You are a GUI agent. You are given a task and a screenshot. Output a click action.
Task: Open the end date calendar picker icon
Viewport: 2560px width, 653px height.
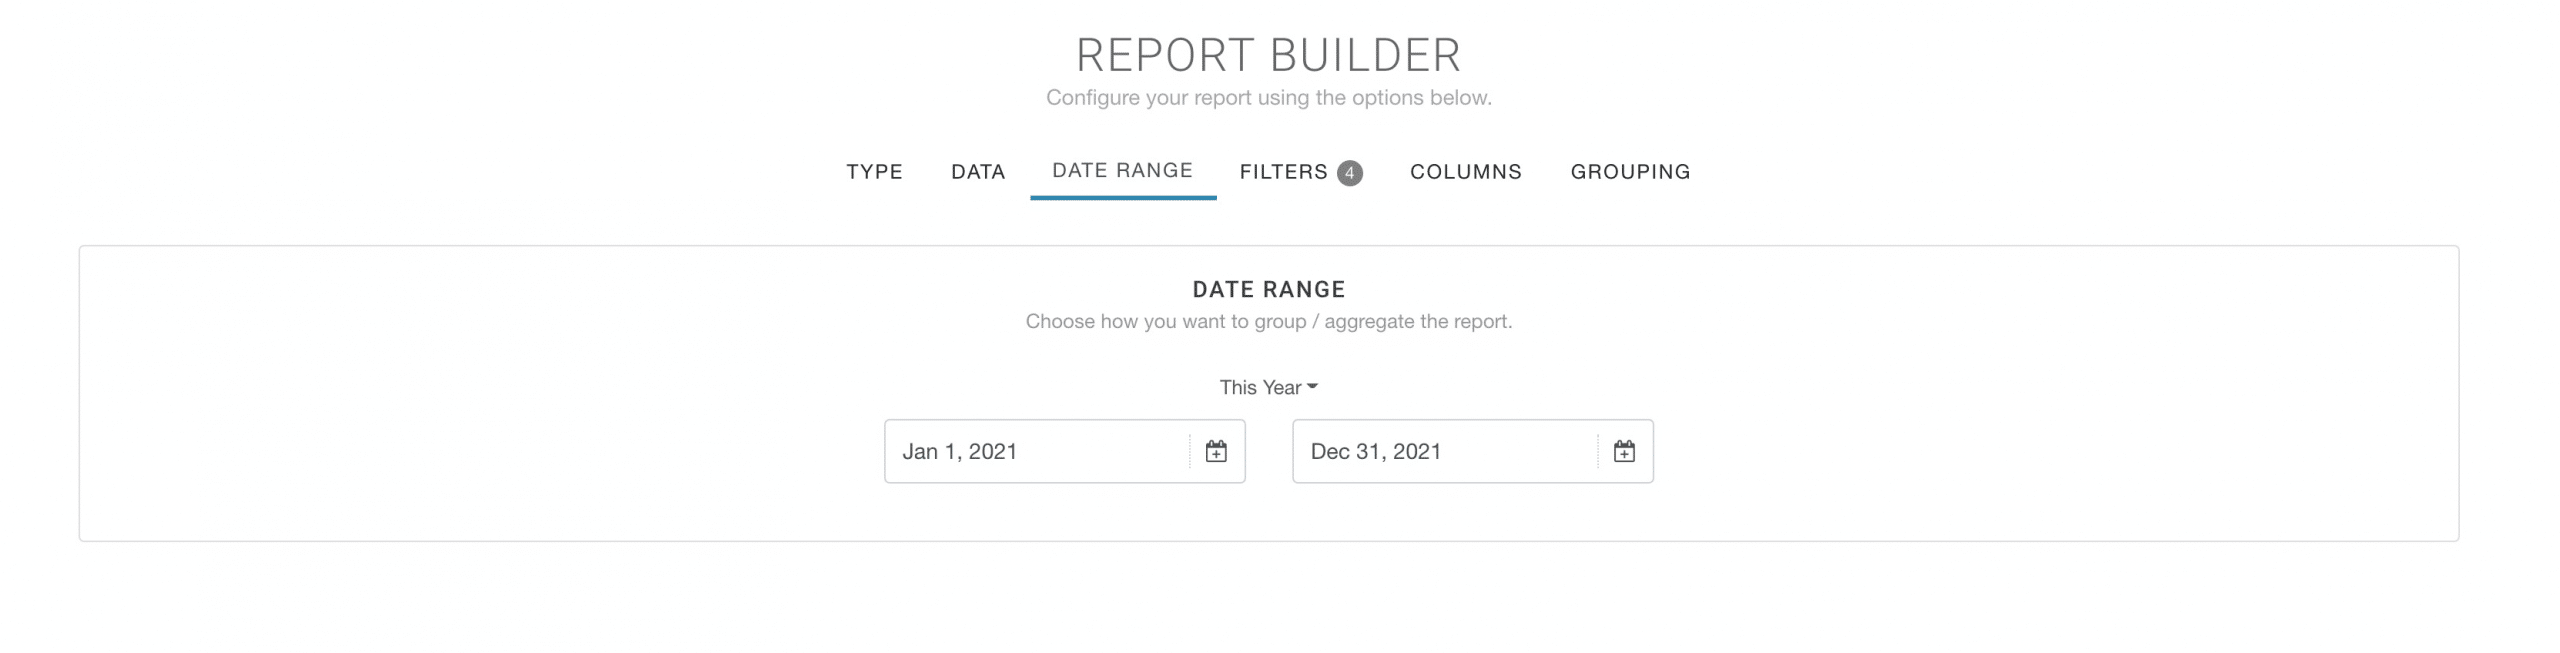point(1623,451)
